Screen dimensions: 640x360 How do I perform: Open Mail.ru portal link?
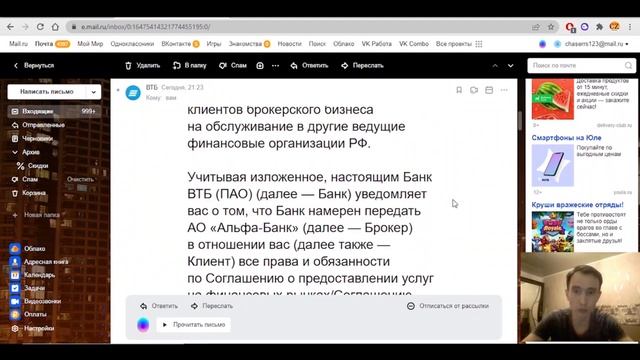18,44
